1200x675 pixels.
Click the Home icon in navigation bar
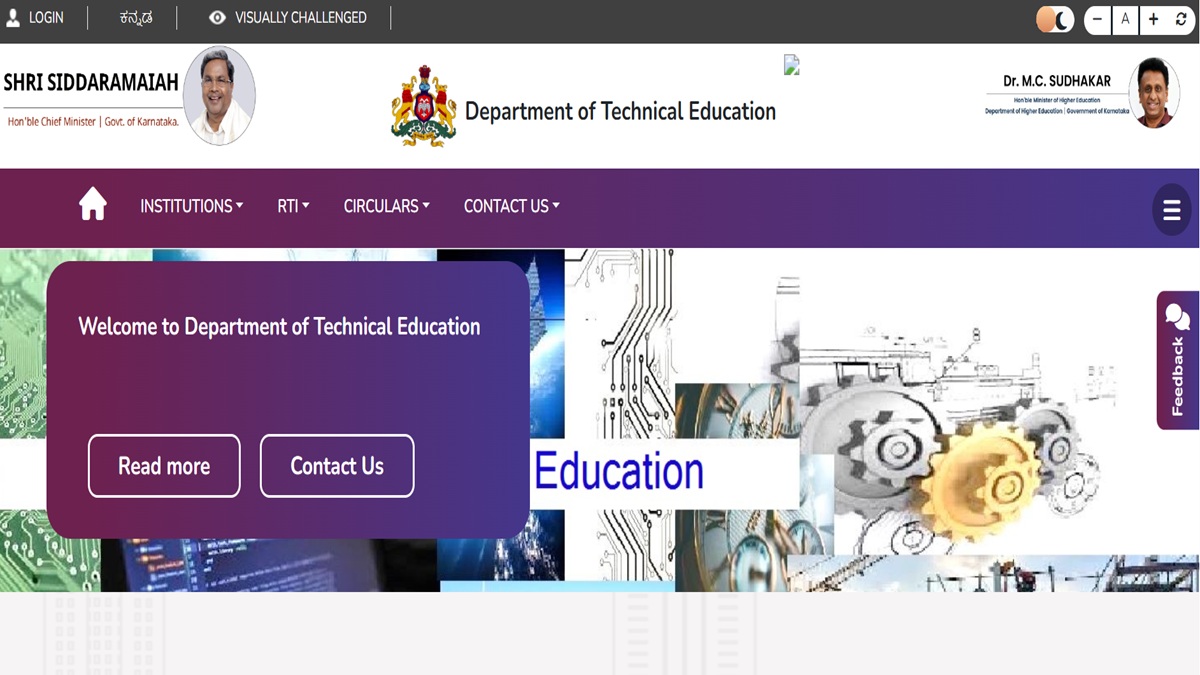point(93,204)
